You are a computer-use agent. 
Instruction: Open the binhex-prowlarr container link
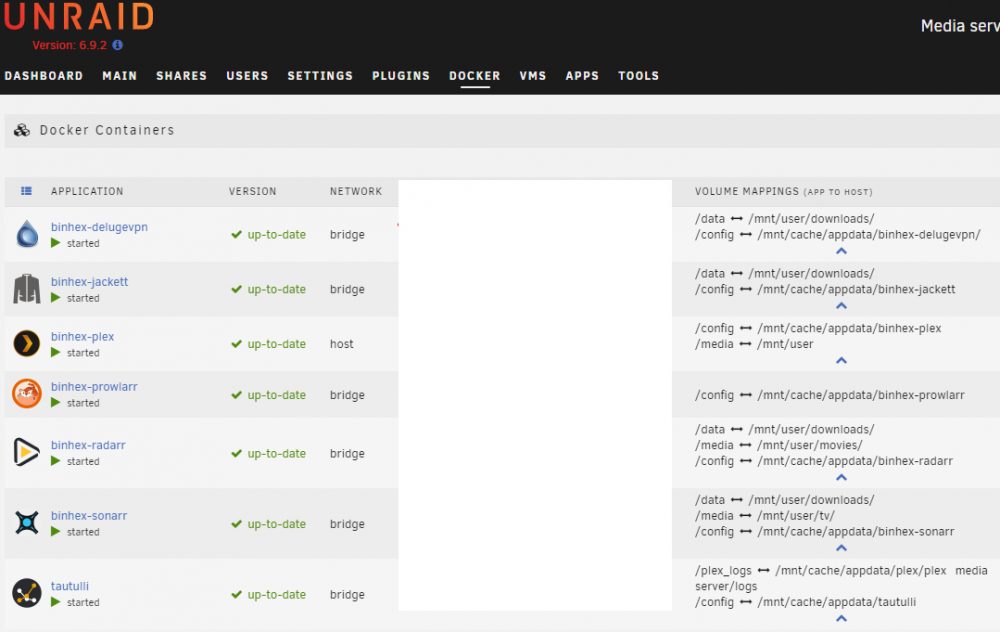click(94, 386)
